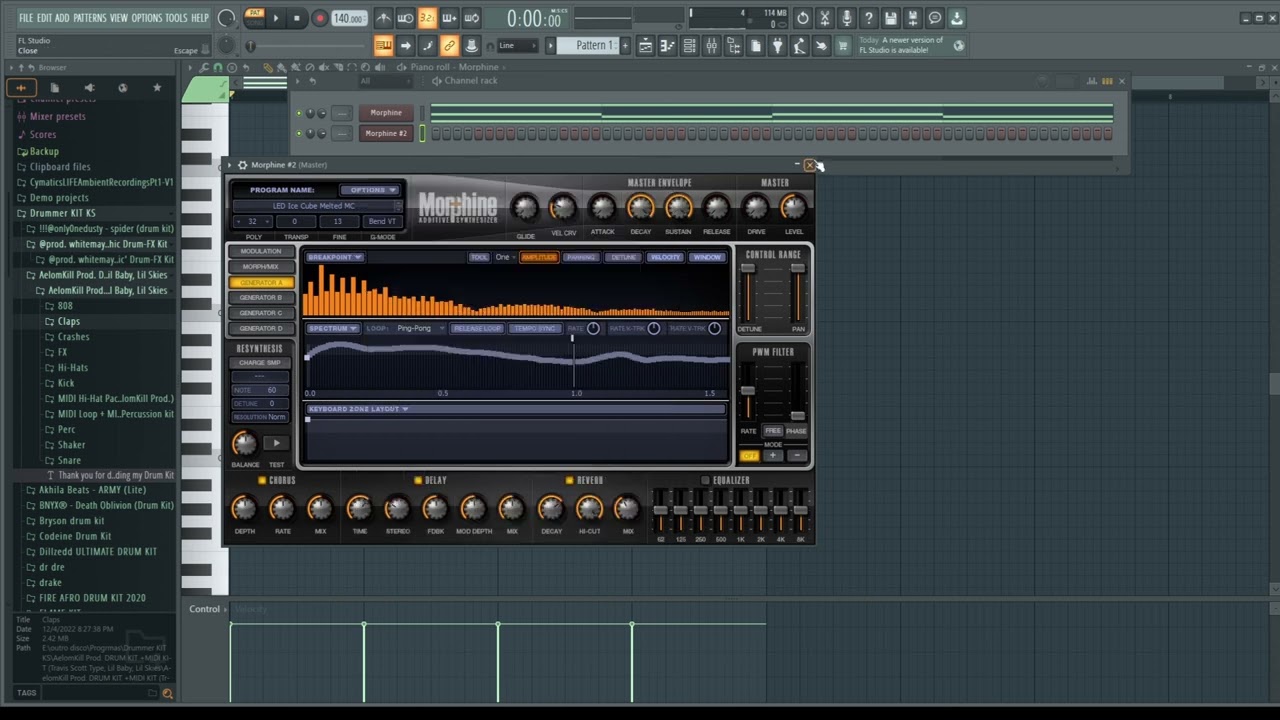Select the Claps folder in browser
The height and width of the screenshot is (720, 1280).
click(x=69, y=321)
